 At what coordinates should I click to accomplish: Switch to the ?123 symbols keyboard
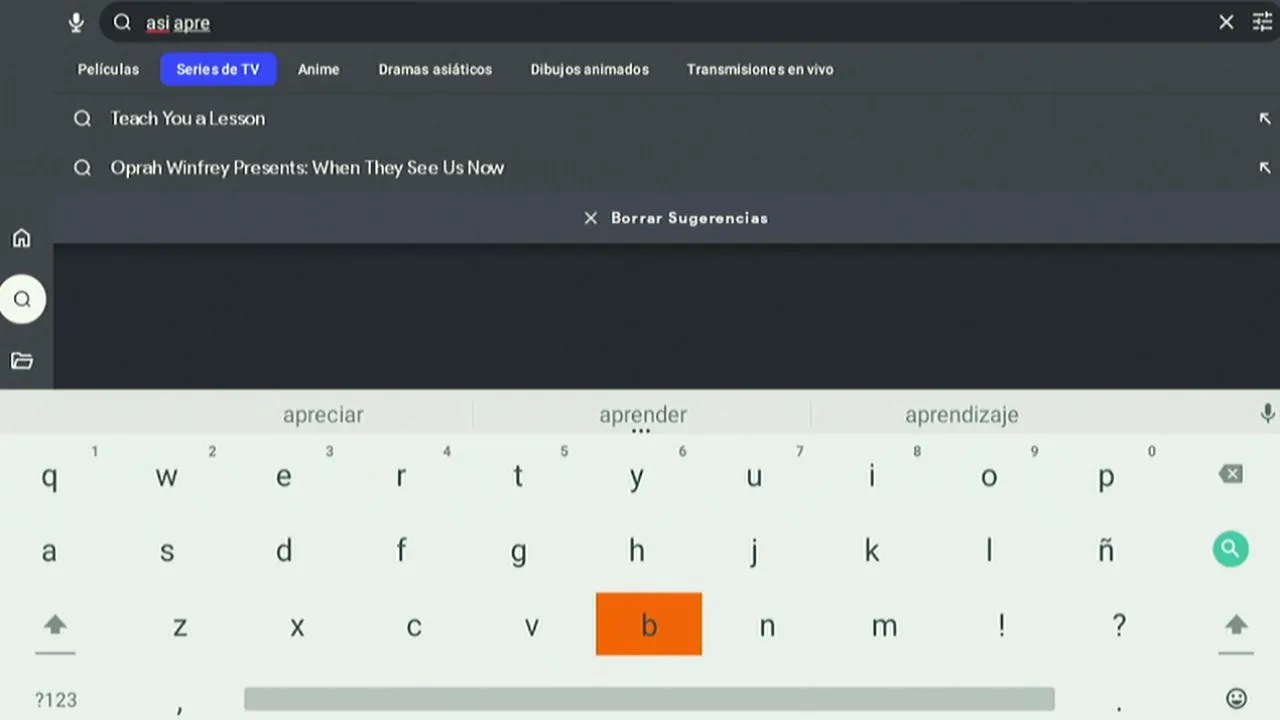[56, 700]
